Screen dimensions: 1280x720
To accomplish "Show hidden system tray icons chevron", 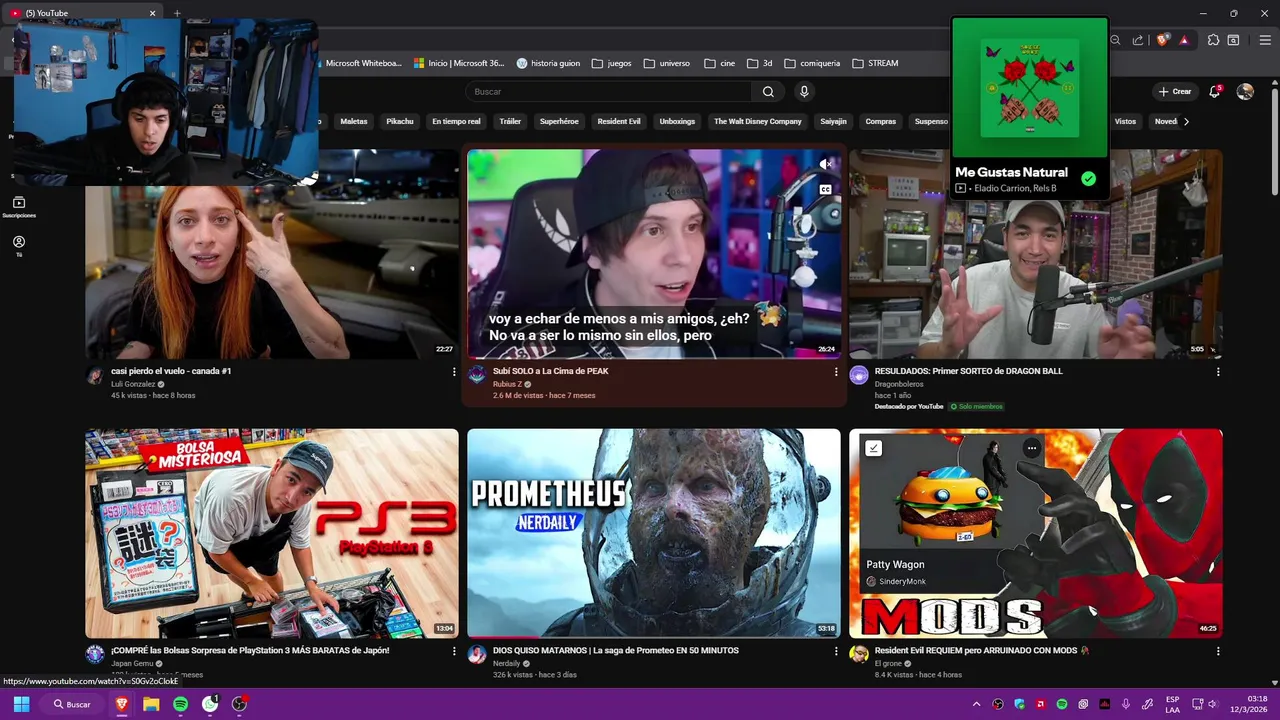I will coord(976,704).
